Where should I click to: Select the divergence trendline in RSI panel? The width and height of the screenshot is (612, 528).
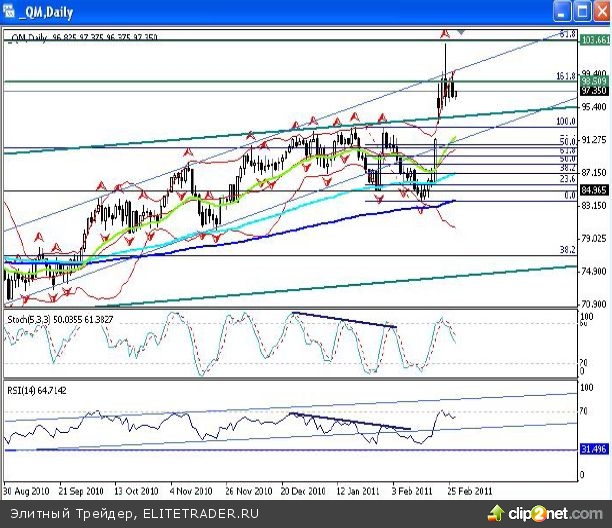tap(350, 422)
